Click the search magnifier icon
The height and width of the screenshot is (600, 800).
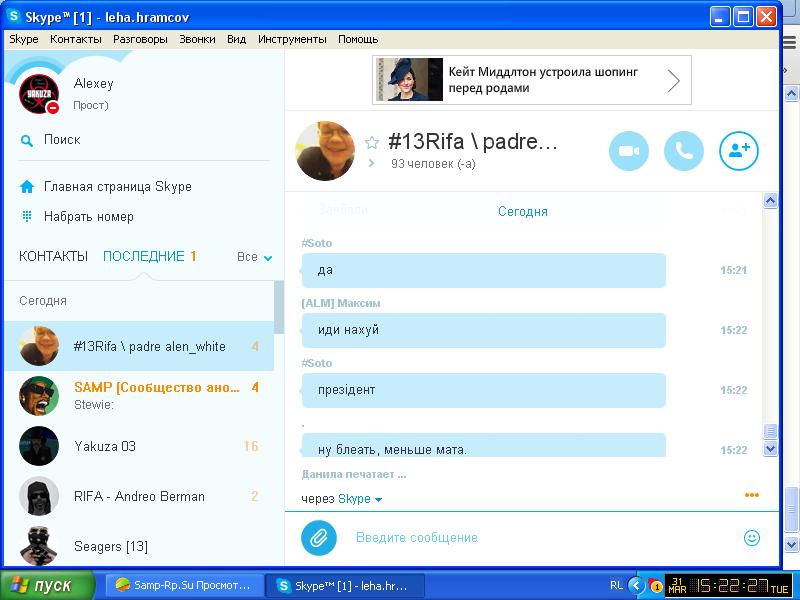click(x=27, y=140)
